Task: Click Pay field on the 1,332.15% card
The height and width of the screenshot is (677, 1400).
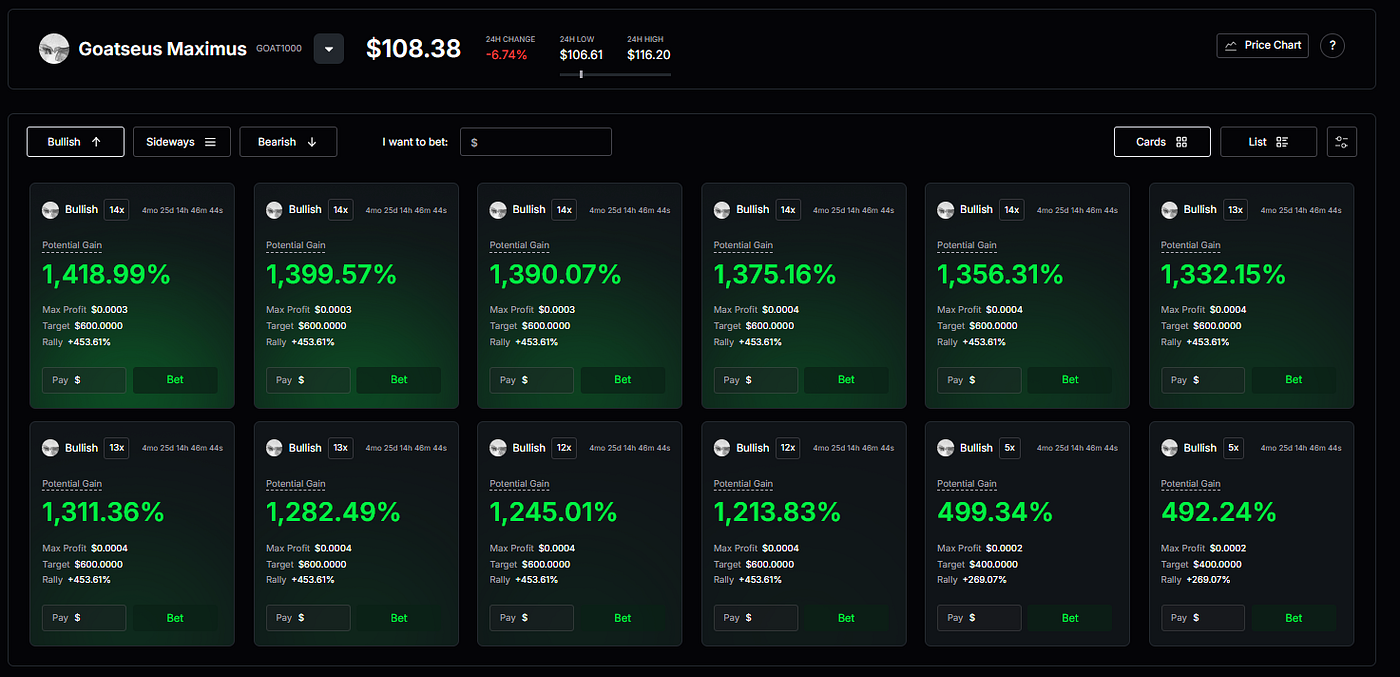Action: coord(1203,380)
